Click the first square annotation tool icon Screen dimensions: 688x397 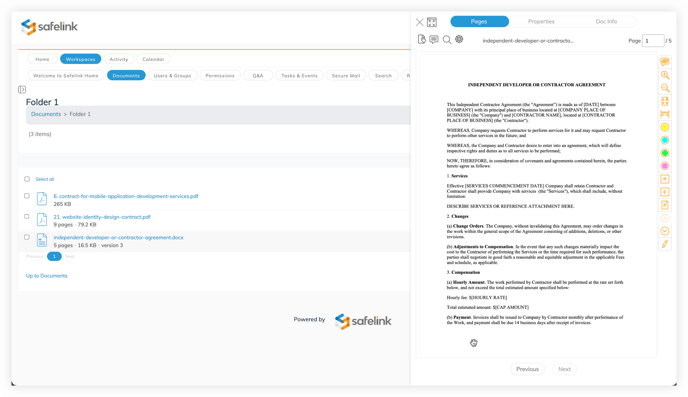(x=665, y=179)
